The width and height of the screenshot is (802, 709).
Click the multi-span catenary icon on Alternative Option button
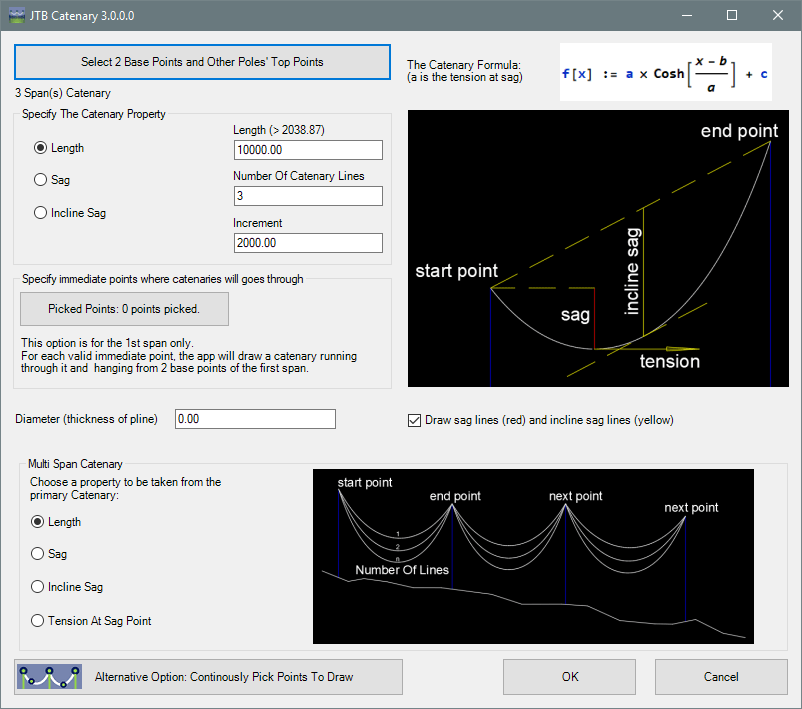[50, 677]
